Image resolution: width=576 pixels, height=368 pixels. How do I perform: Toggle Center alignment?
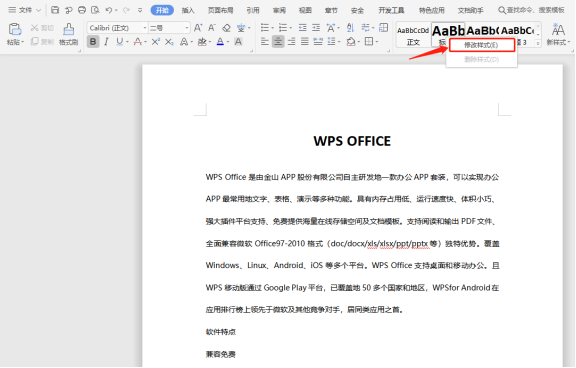point(278,42)
